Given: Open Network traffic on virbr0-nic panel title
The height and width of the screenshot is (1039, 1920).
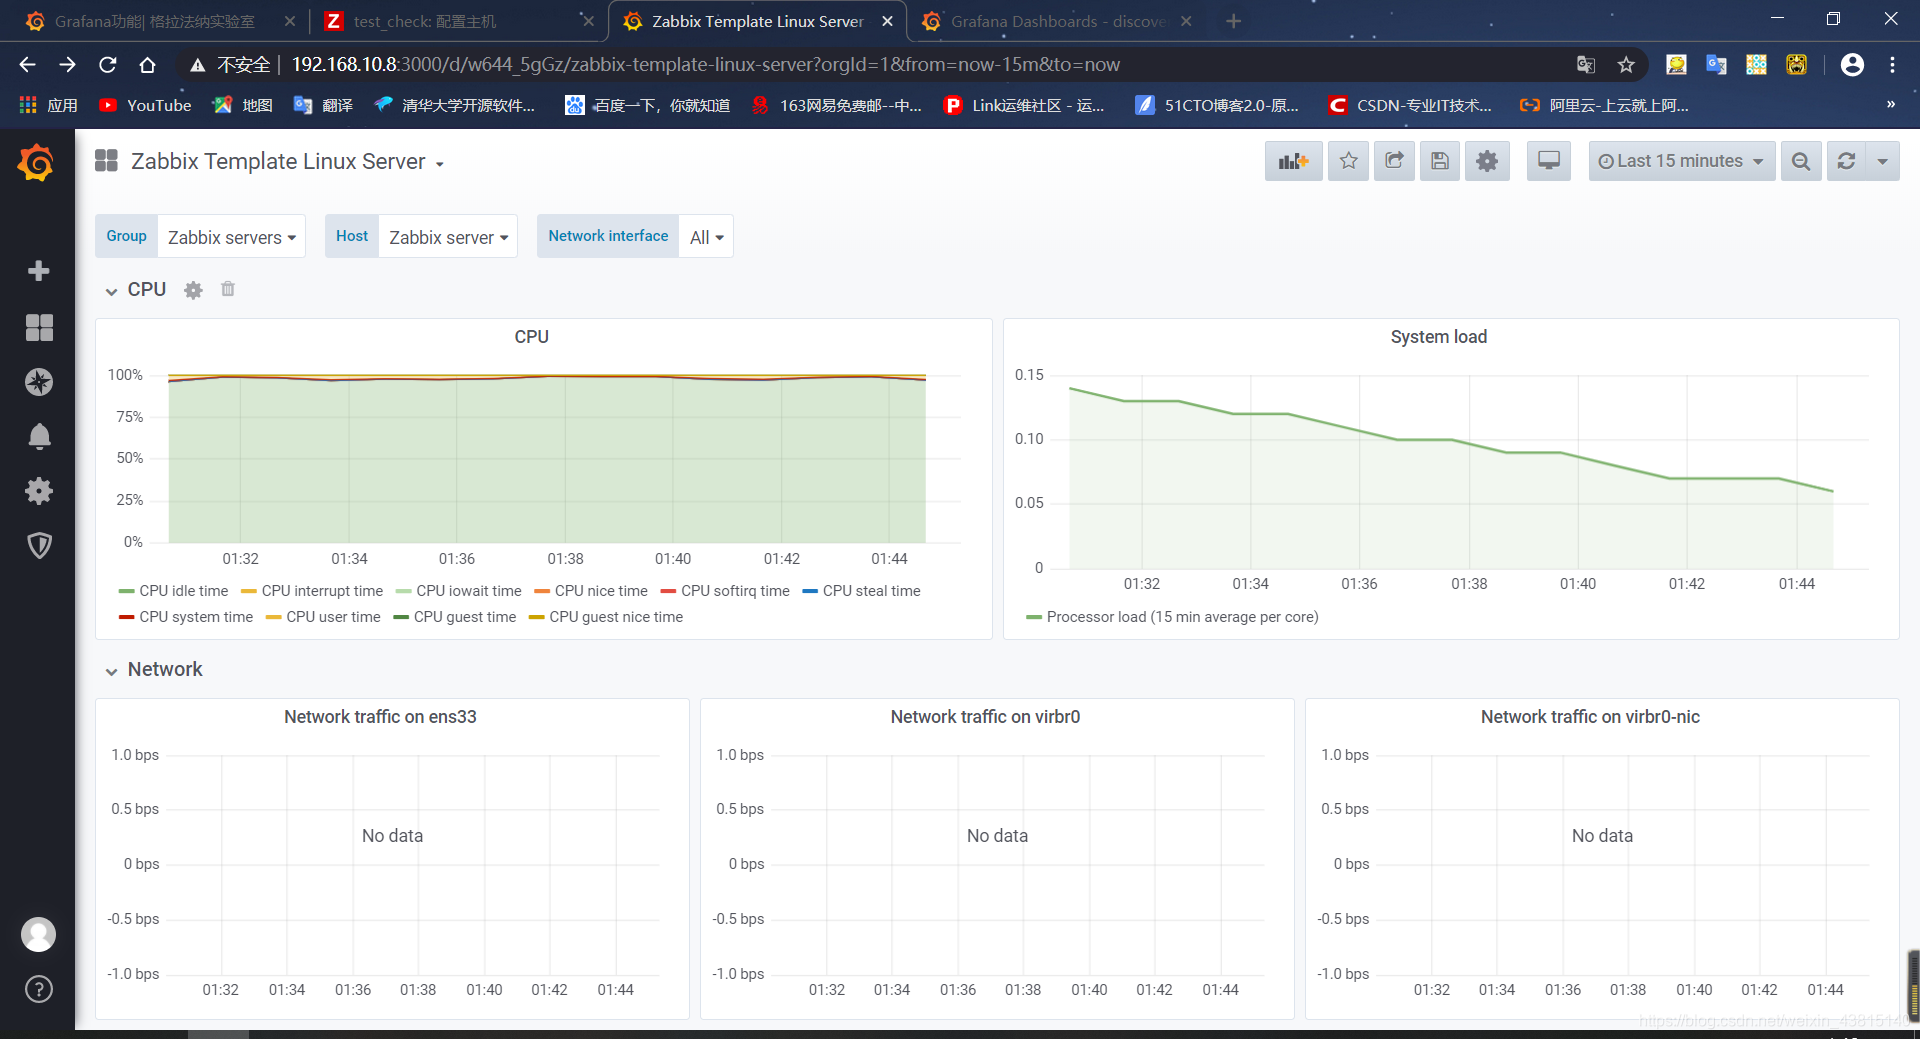Looking at the screenshot, I should [1590, 717].
